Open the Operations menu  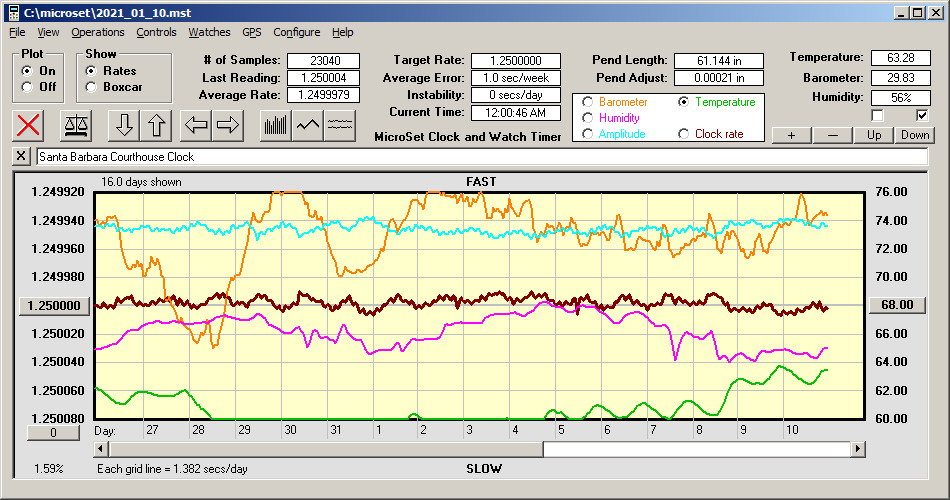click(x=98, y=32)
